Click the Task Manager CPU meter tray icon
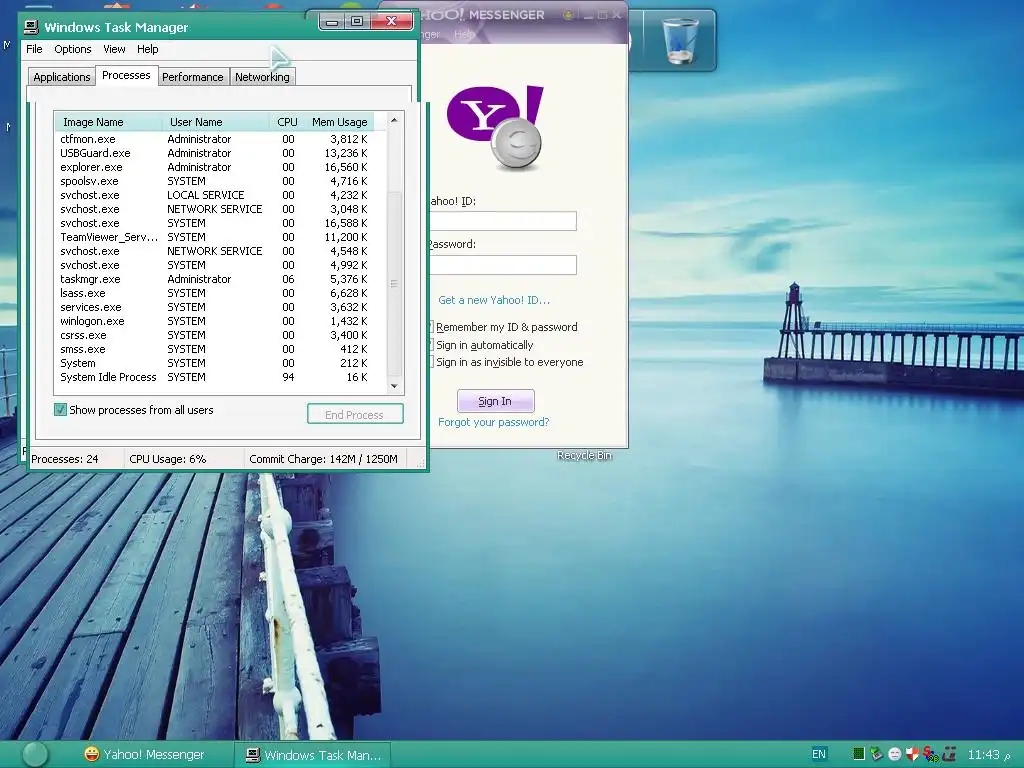This screenshot has height=768, width=1024. click(859, 754)
